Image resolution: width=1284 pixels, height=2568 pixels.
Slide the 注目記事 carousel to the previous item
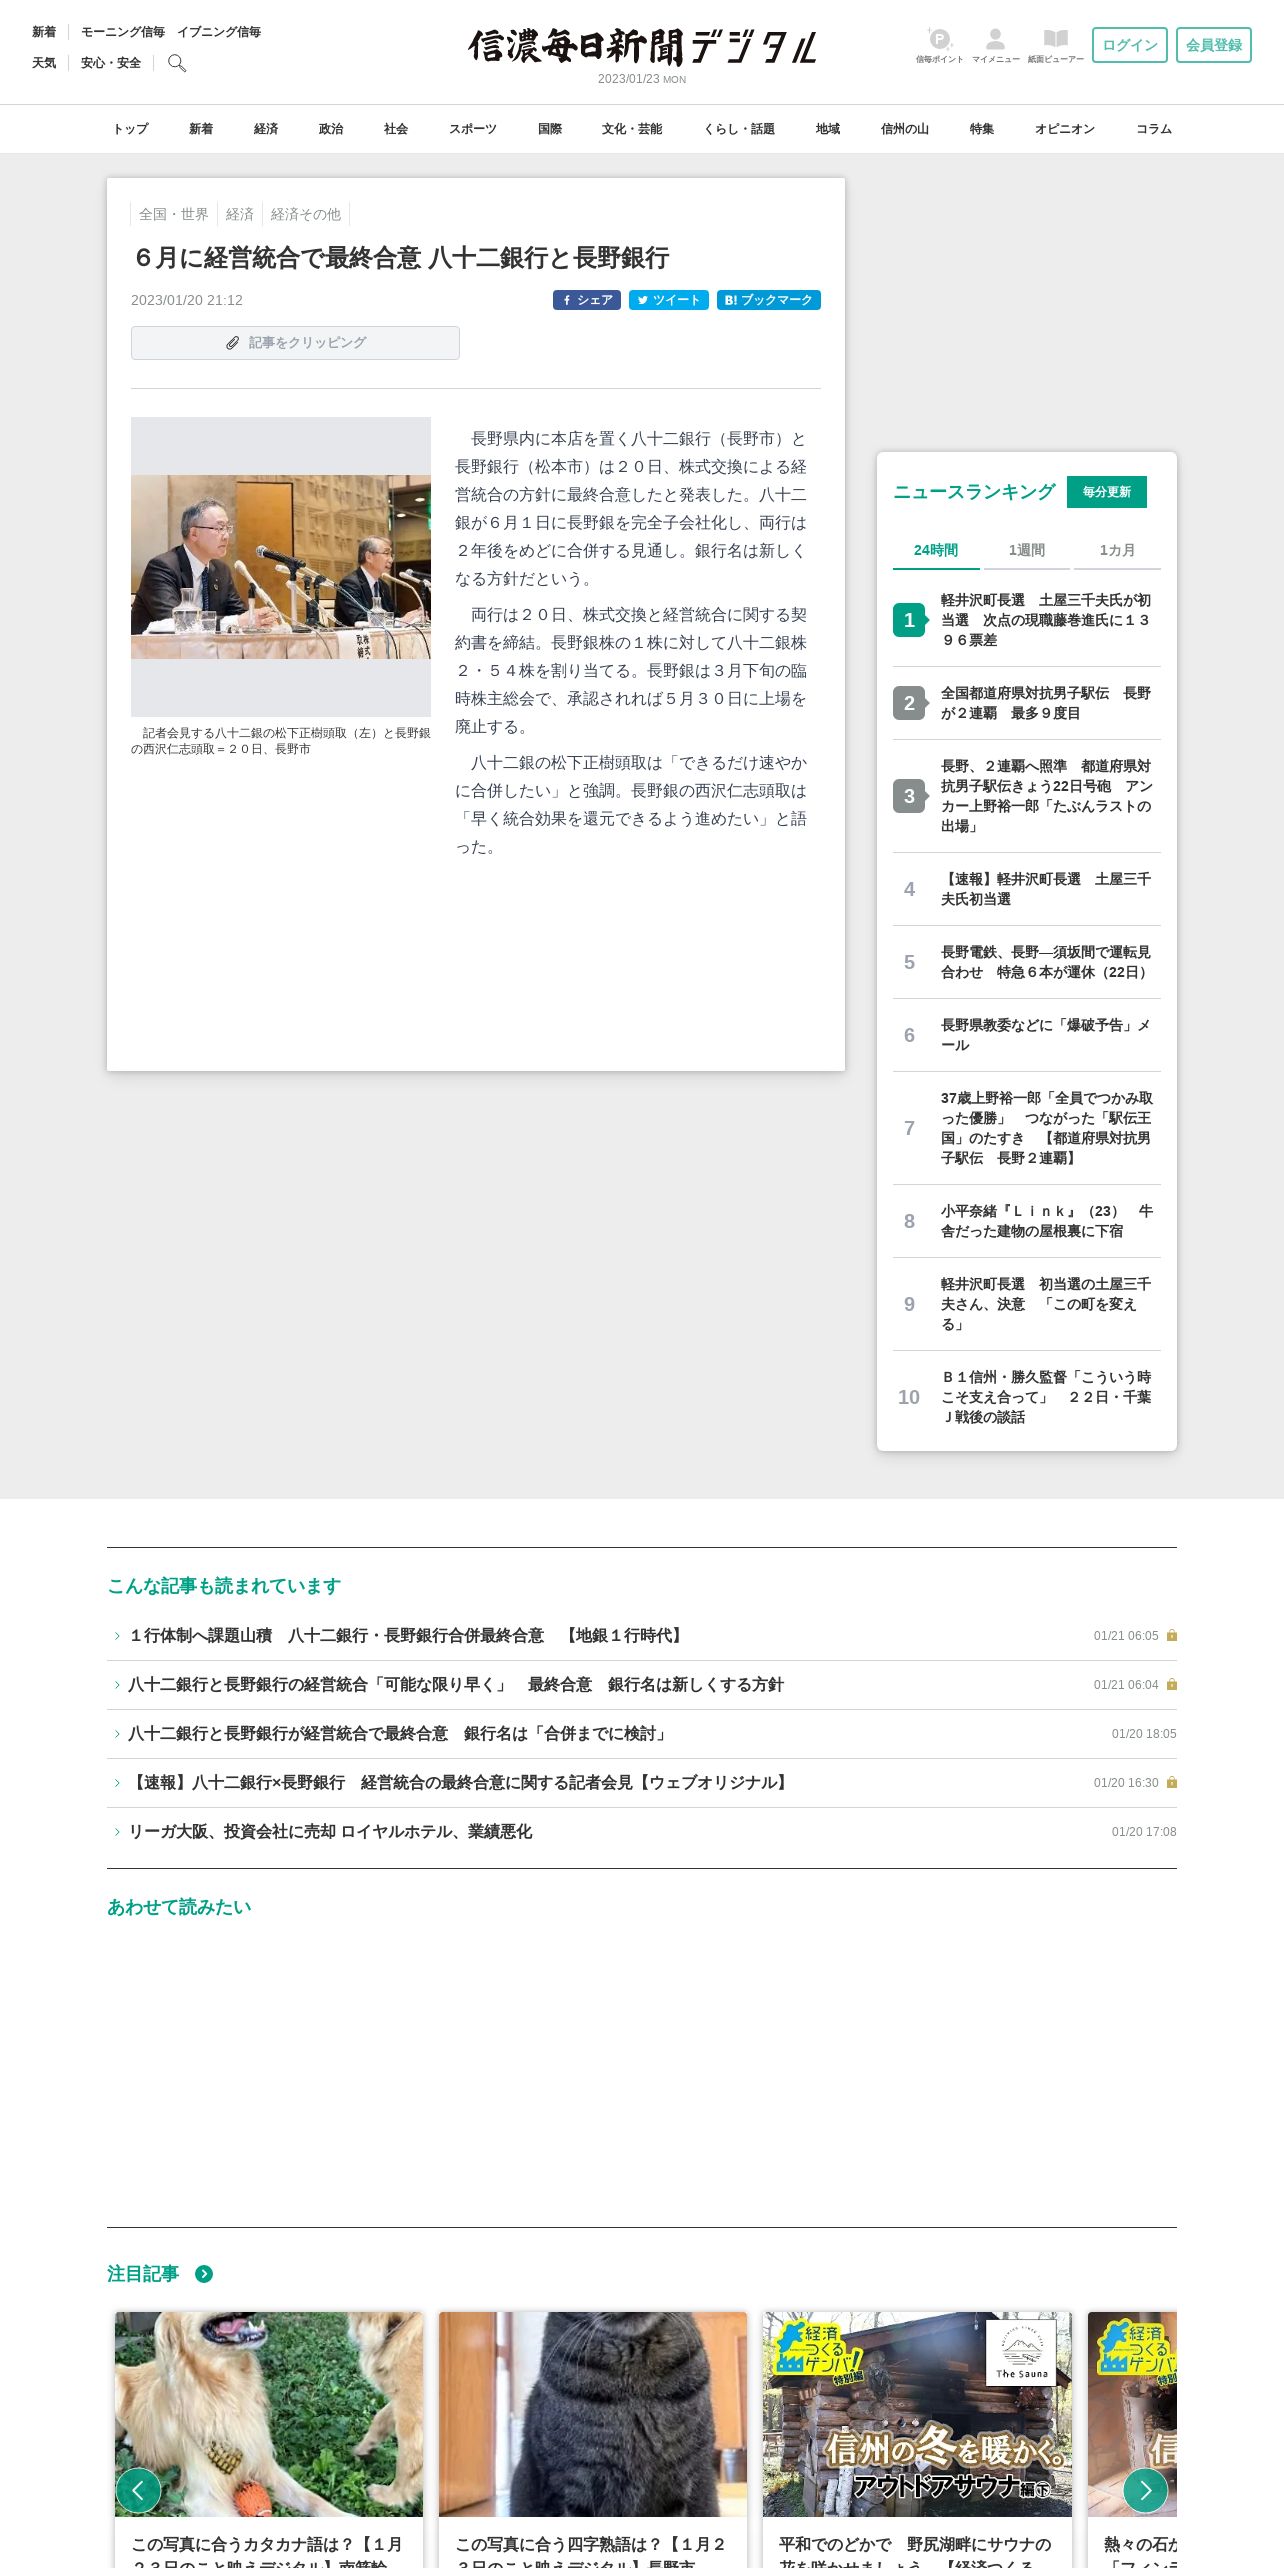(x=138, y=2490)
